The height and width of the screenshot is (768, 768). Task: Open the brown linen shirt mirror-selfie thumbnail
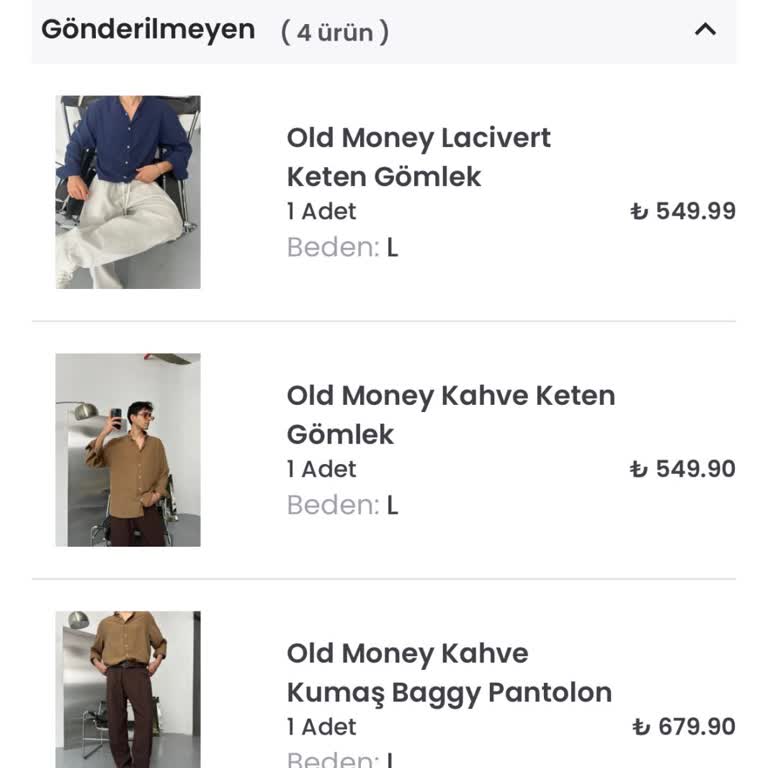click(128, 450)
